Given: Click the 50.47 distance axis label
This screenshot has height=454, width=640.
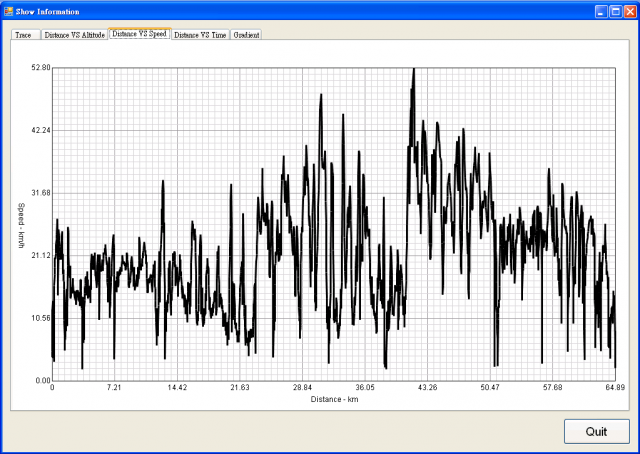Looking at the screenshot, I should click(490, 387).
